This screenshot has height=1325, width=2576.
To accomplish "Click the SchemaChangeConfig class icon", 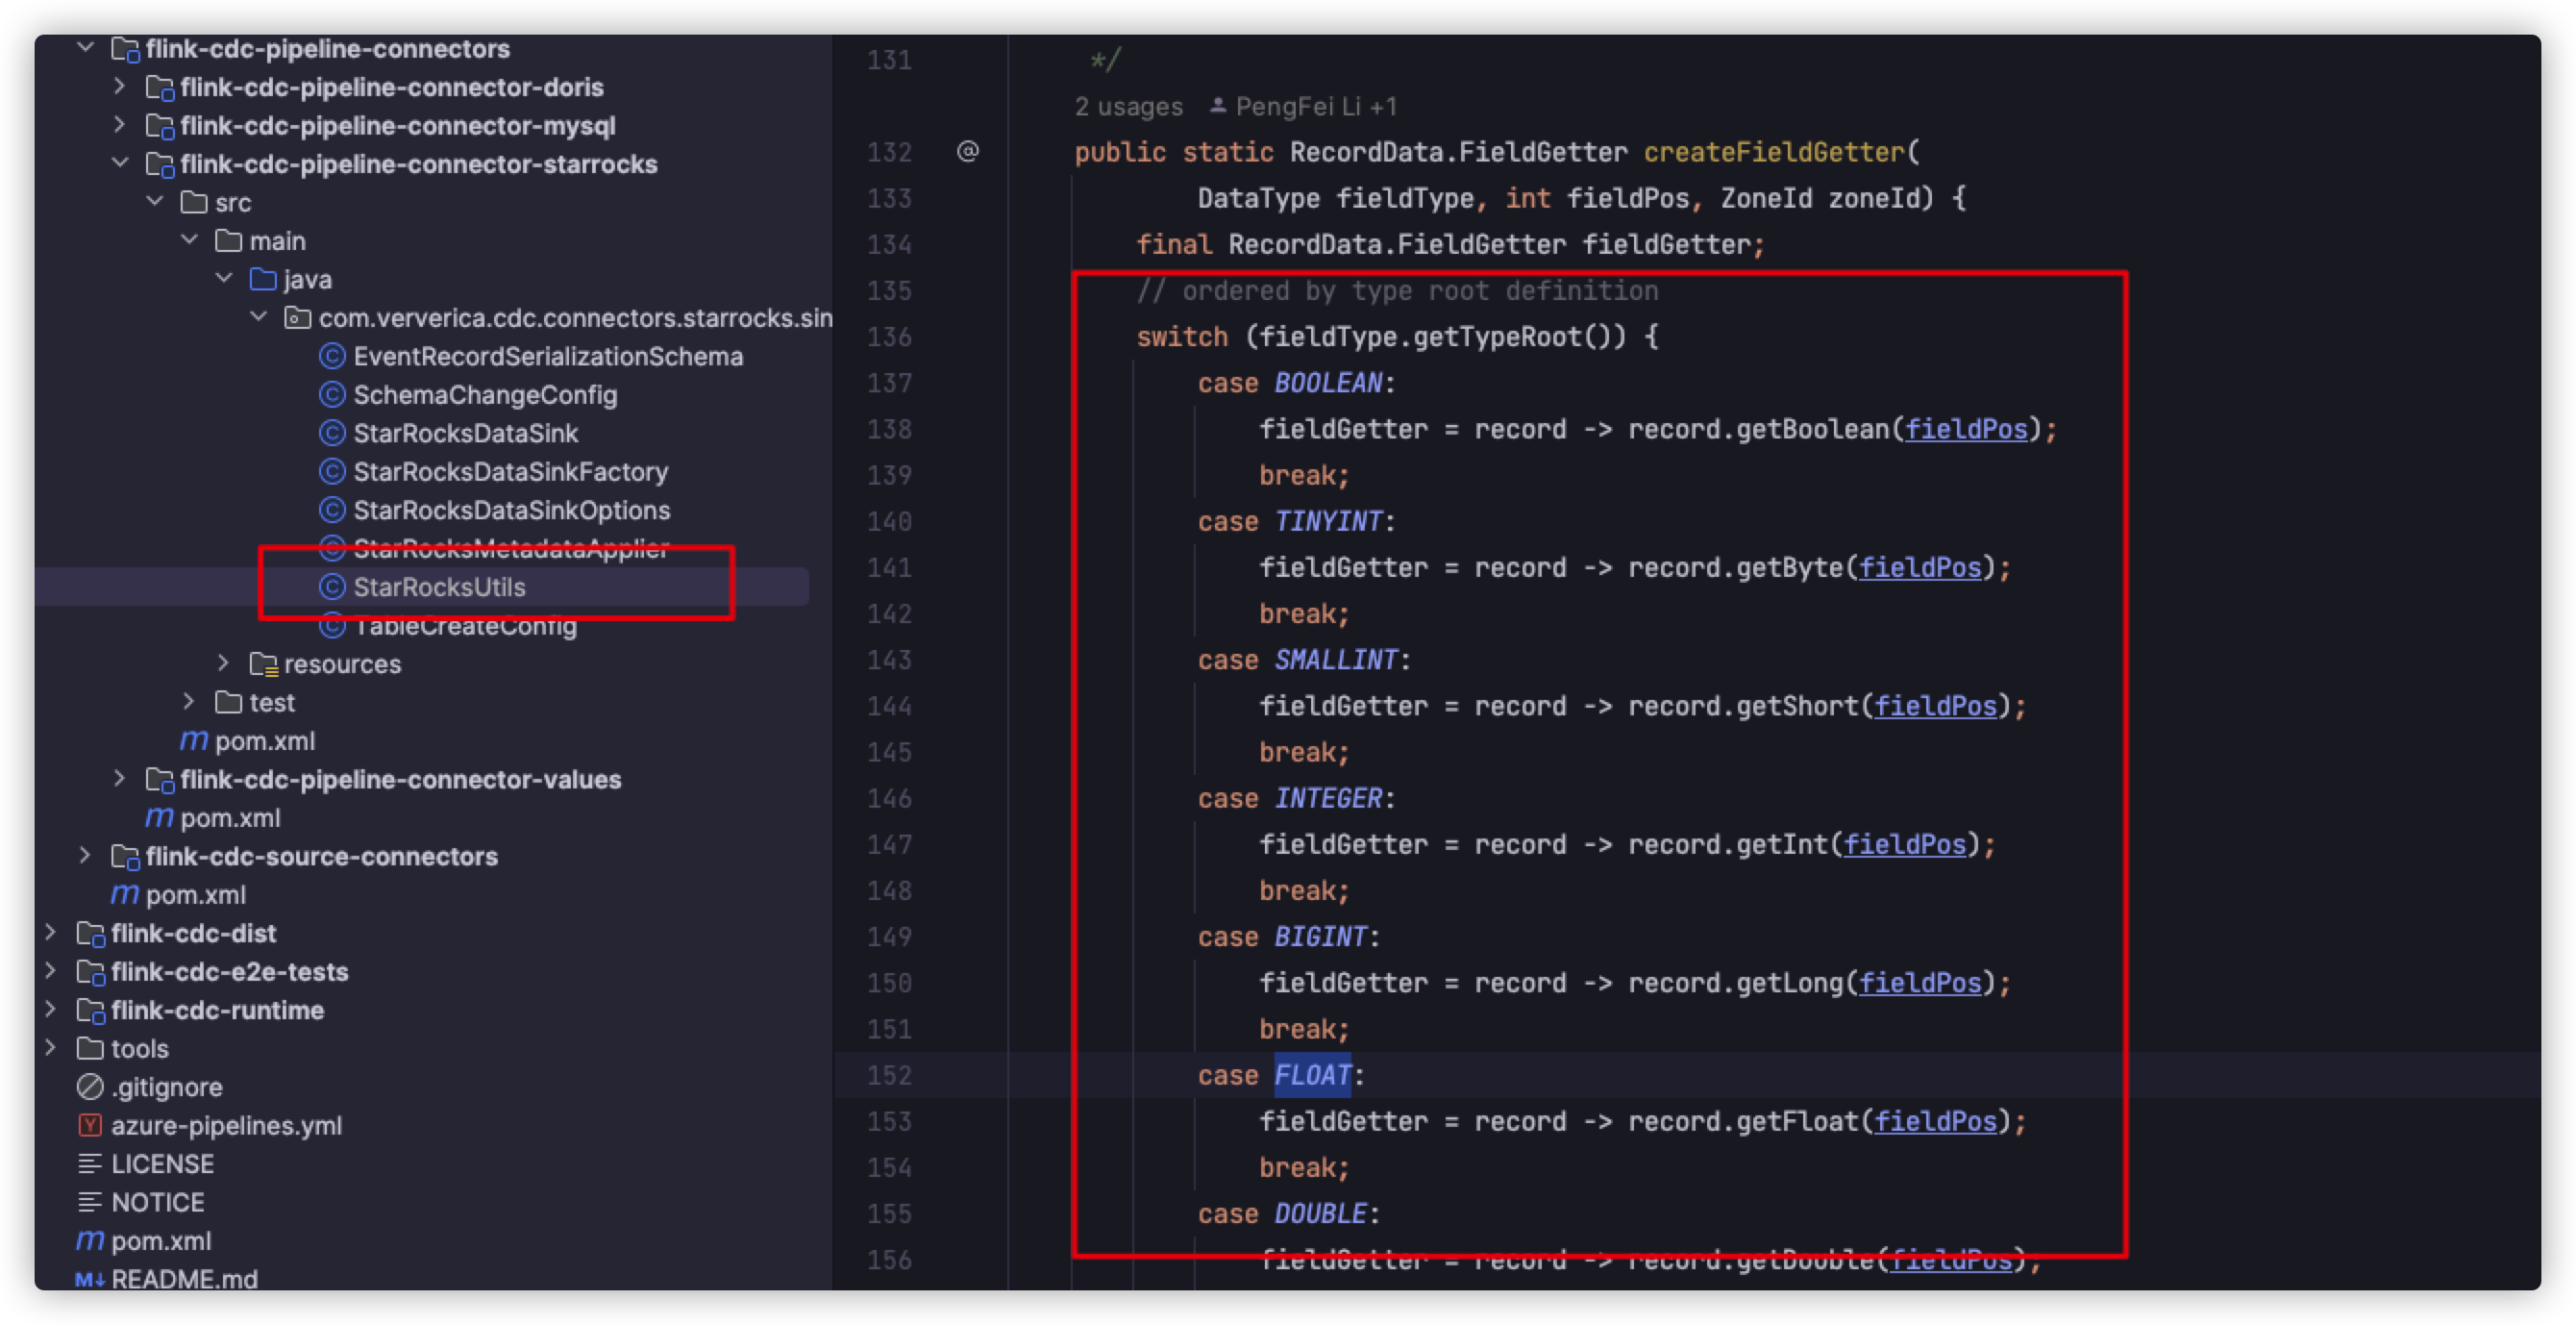I will click(332, 394).
